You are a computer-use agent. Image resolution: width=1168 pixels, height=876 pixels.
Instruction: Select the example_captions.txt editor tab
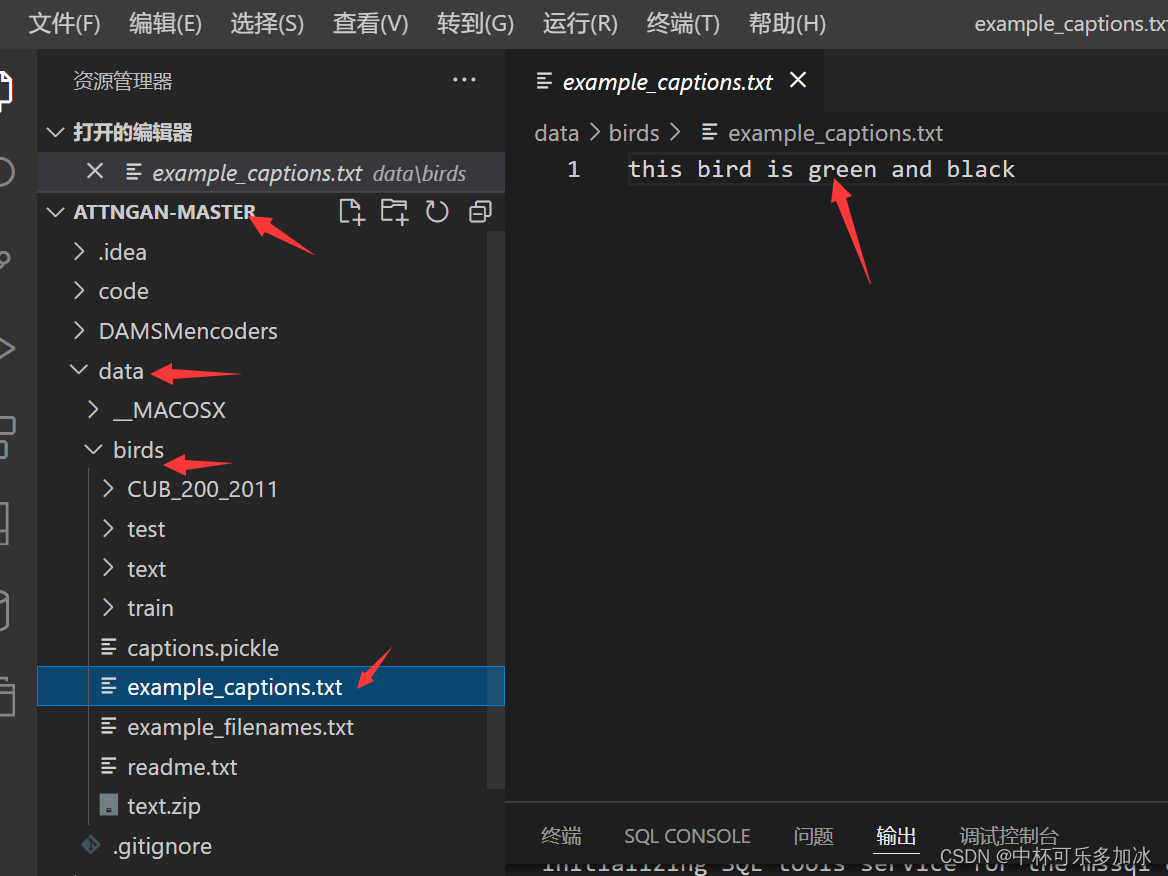665,81
